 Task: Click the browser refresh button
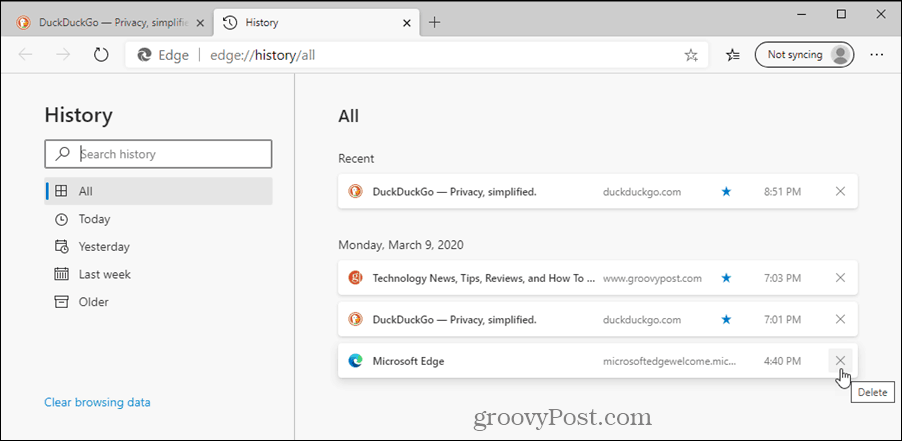(100, 55)
